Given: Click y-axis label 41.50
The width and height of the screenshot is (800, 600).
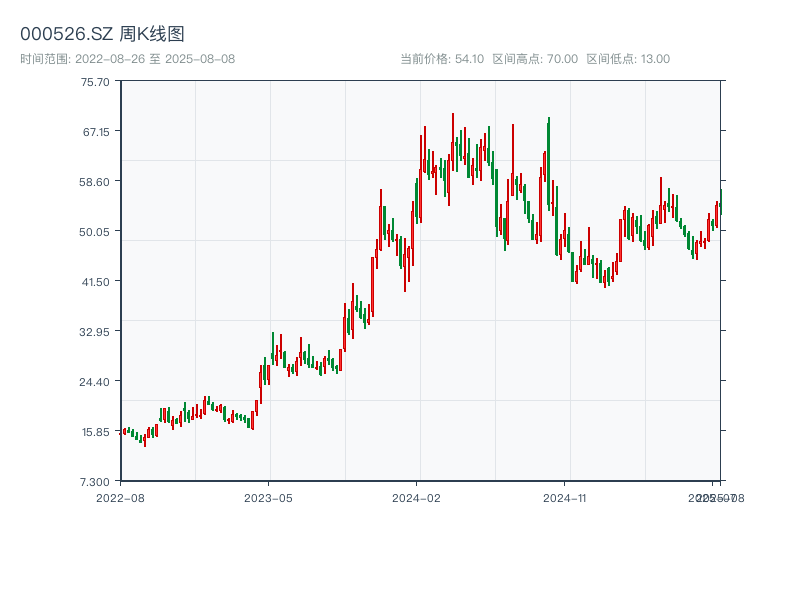Looking at the screenshot, I should click(95, 282).
